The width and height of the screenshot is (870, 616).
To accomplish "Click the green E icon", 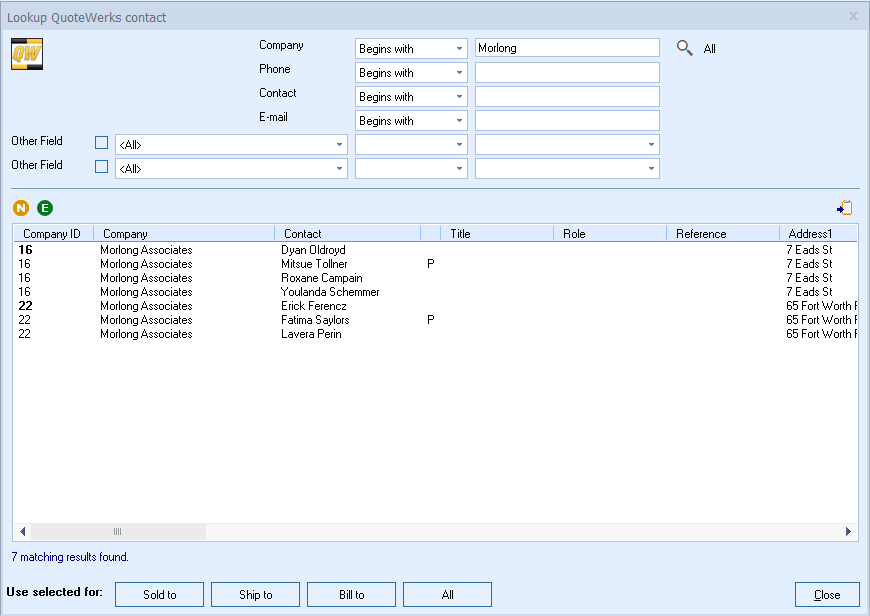I will [x=45, y=208].
